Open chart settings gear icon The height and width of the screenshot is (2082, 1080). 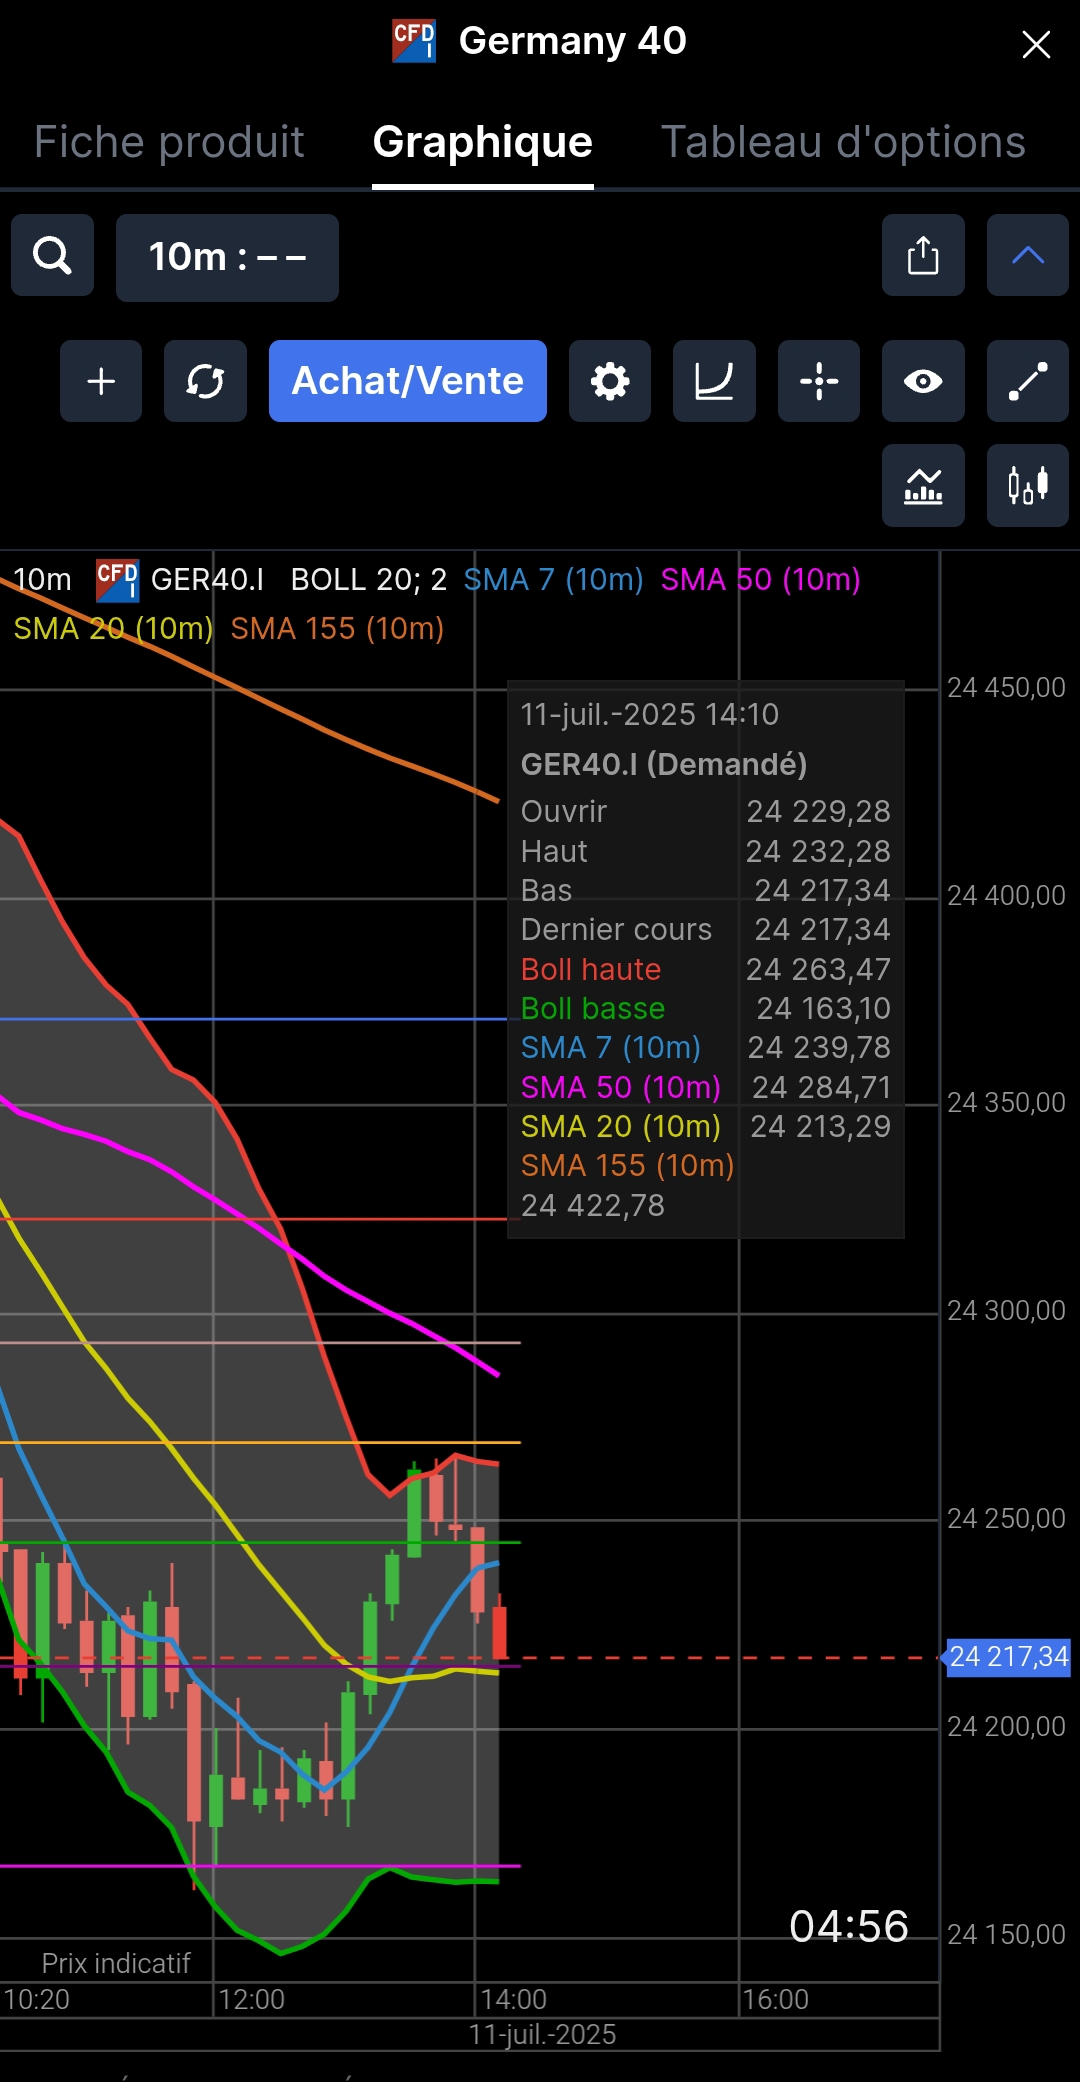click(x=610, y=381)
